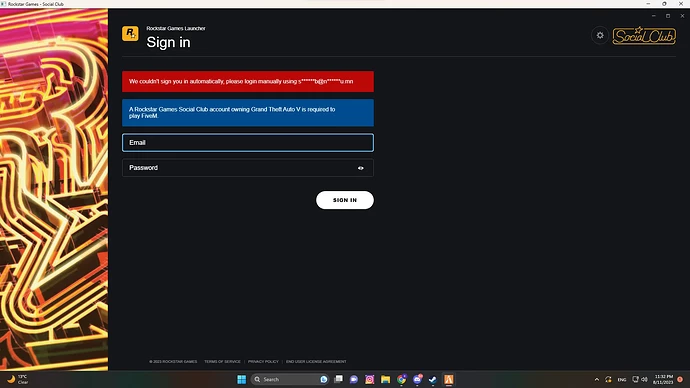Click the Windows Start button
The height and width of the screenshot is (388, 690).
tap(242, 379)
